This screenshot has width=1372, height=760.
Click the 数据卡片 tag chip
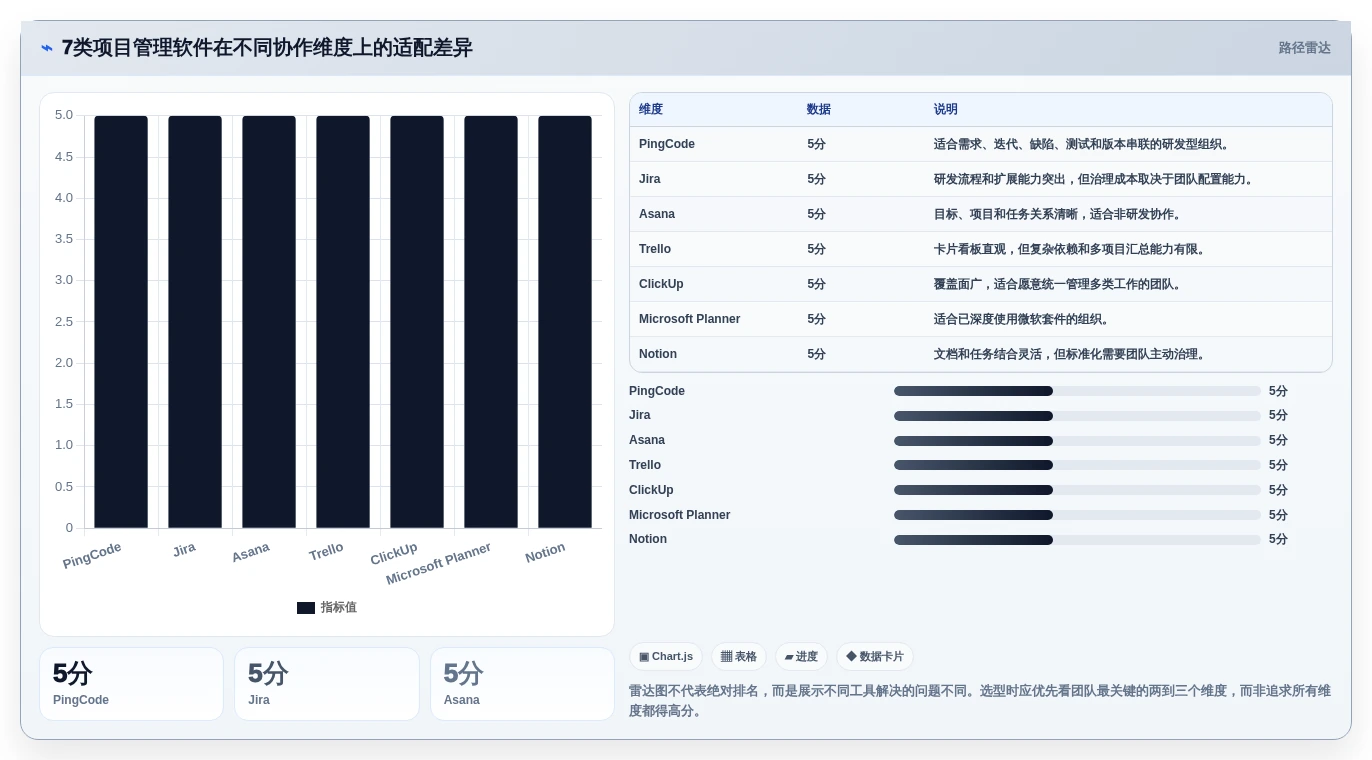[875, 657]
